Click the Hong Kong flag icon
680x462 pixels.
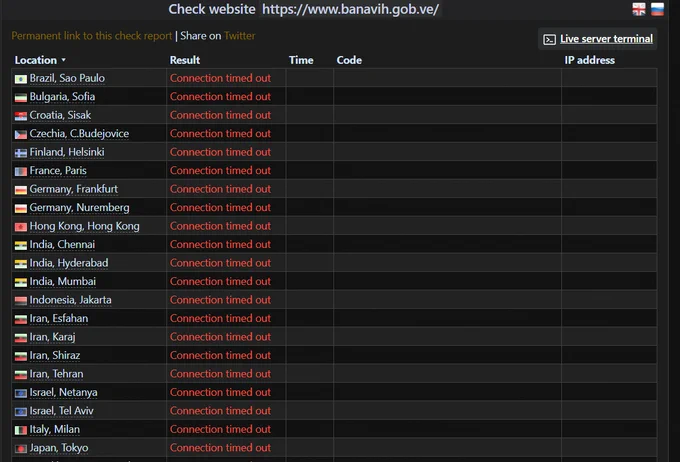pos(21,227)
